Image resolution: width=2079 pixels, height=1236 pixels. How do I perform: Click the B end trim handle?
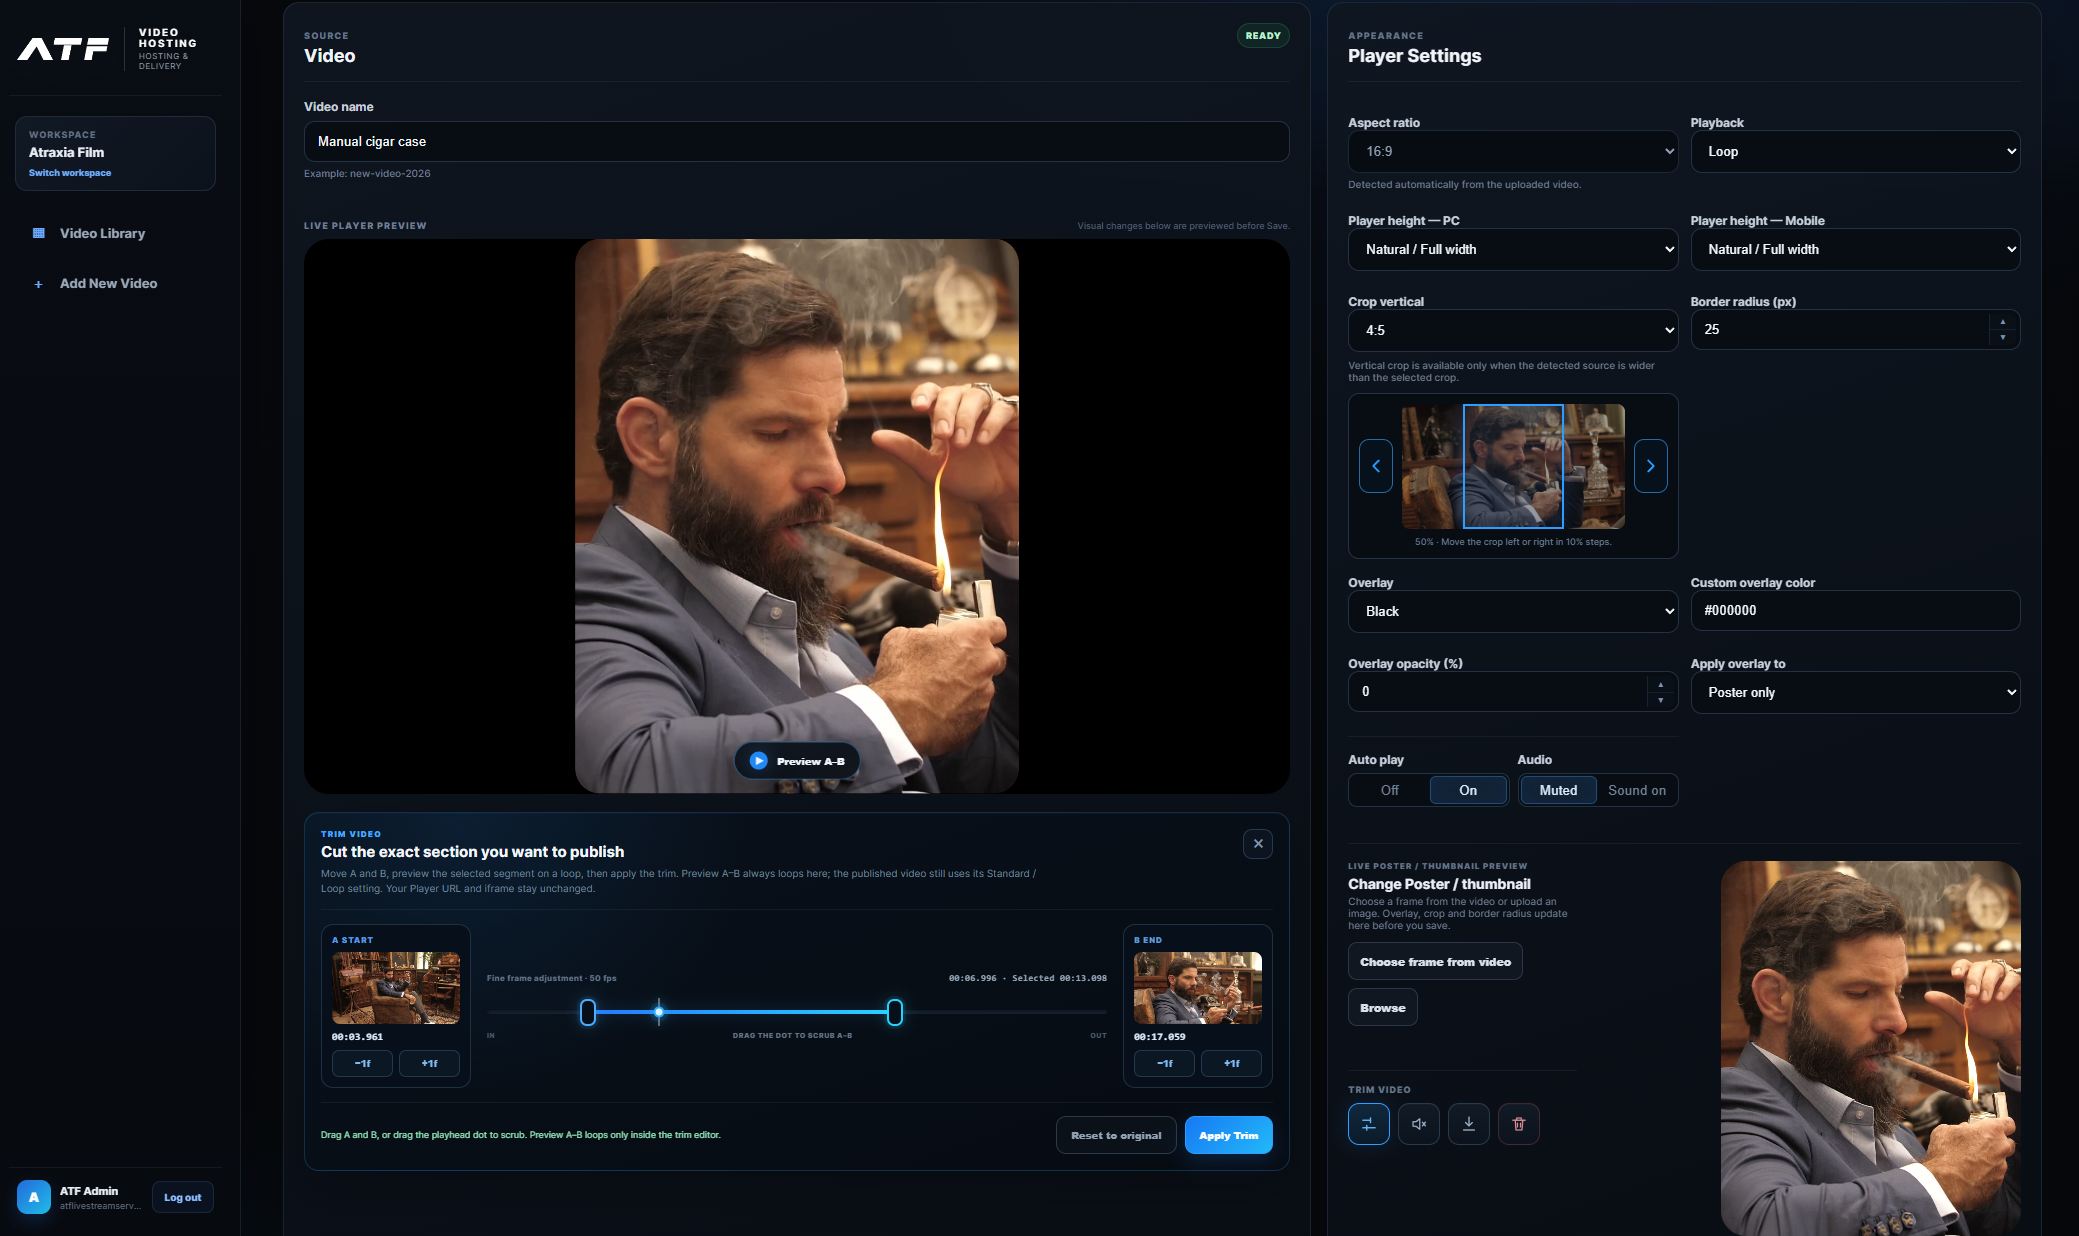click(895, 1012)
